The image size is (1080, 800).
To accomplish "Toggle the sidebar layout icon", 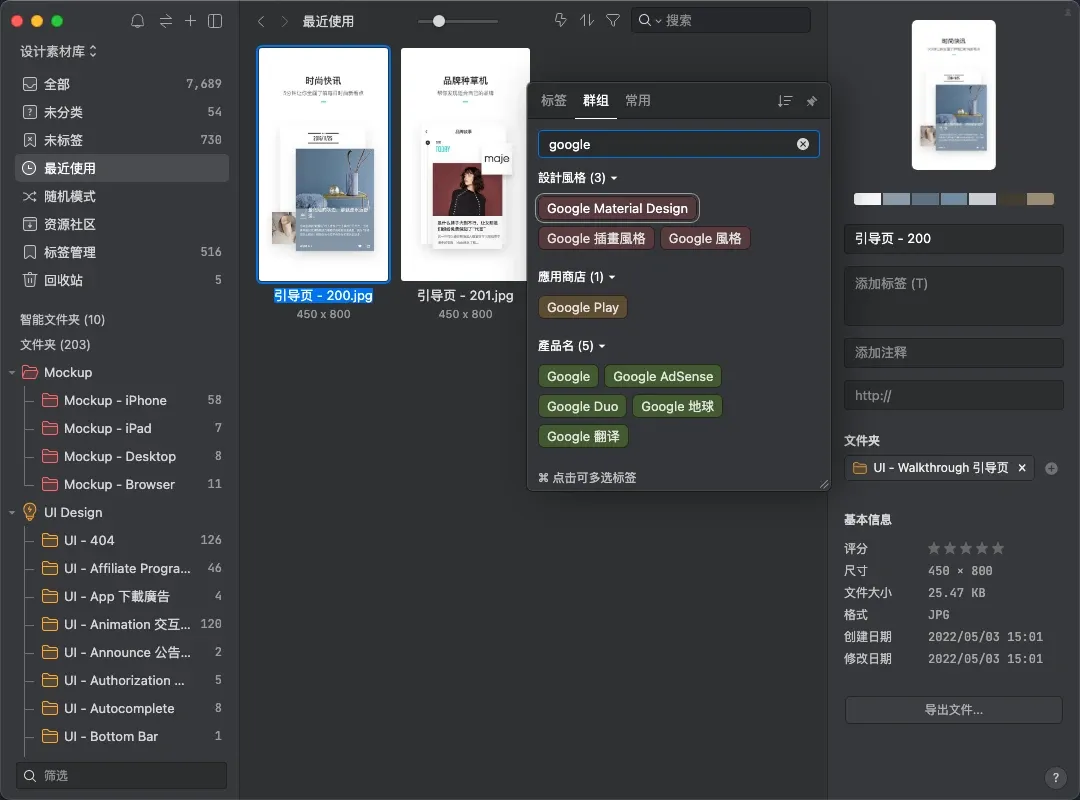I will coord(215,21).
